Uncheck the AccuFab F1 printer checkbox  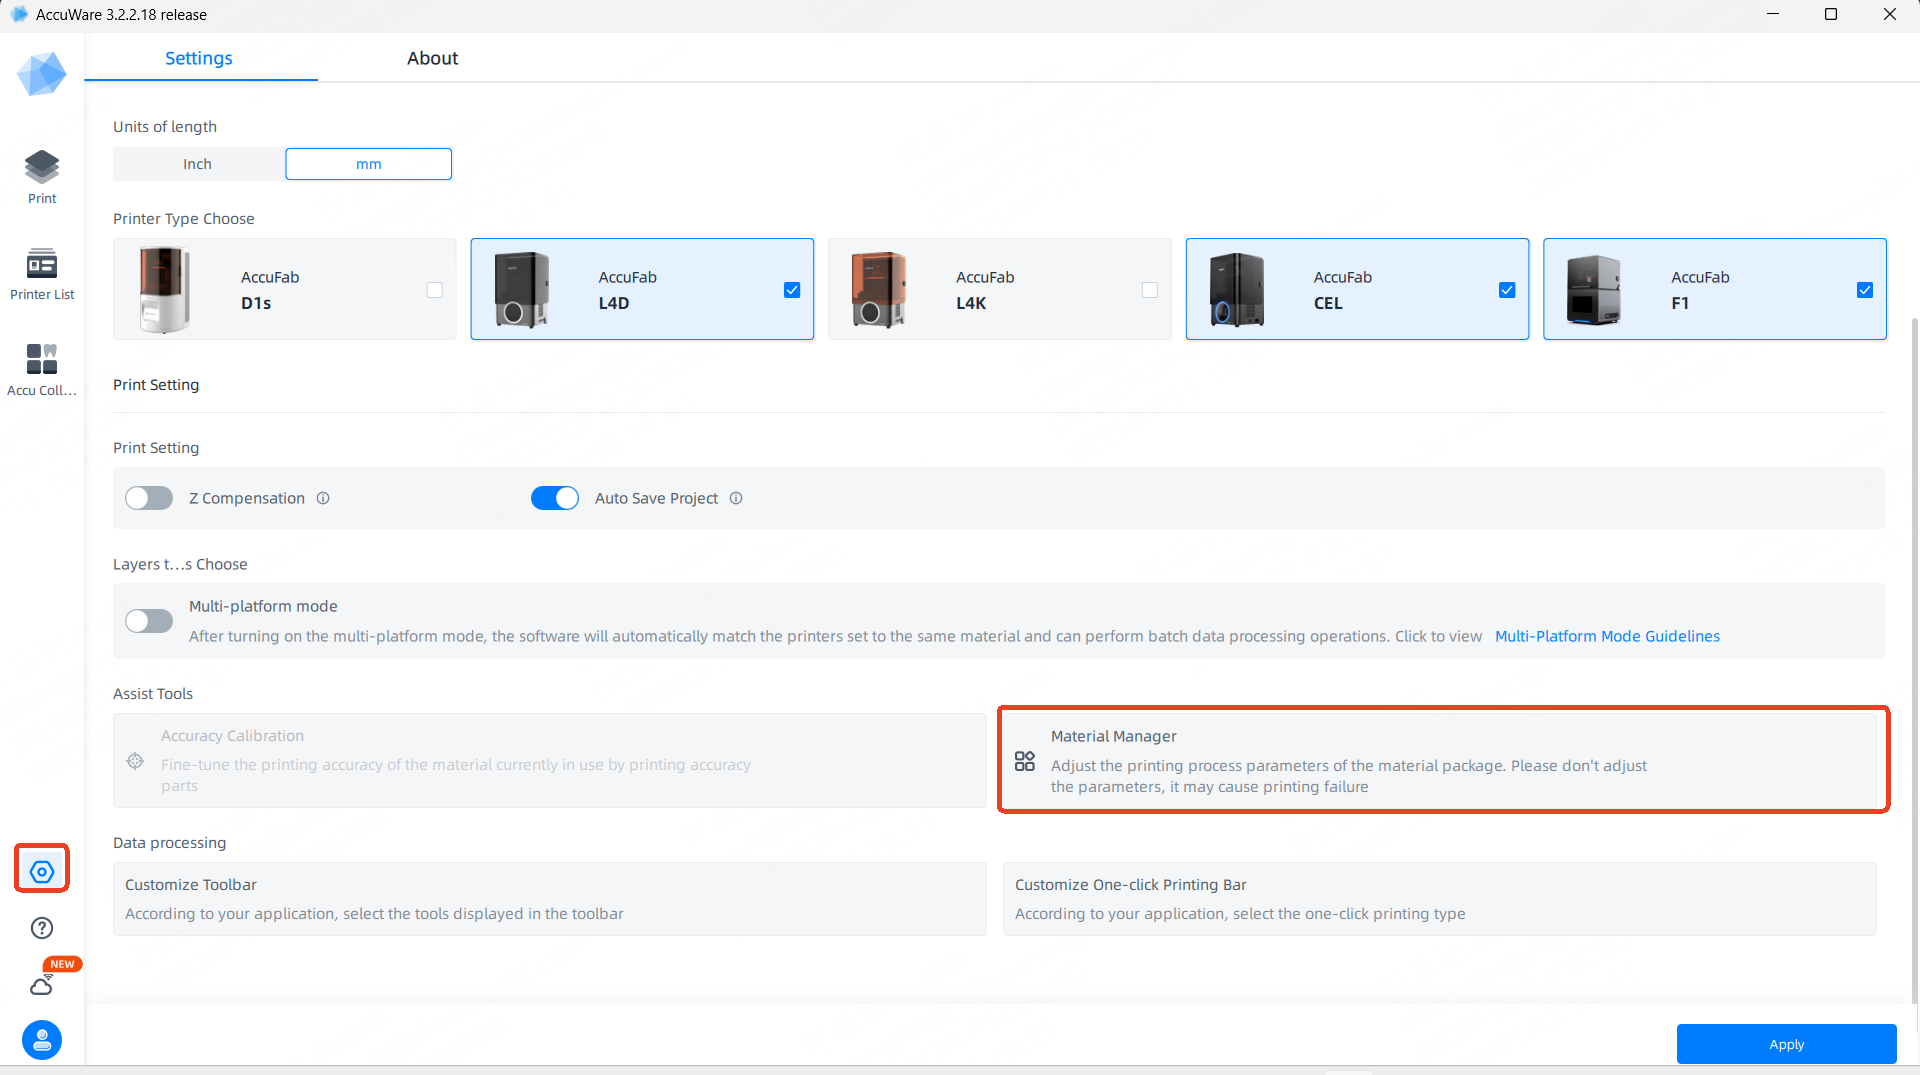[x=1865, y=290]
